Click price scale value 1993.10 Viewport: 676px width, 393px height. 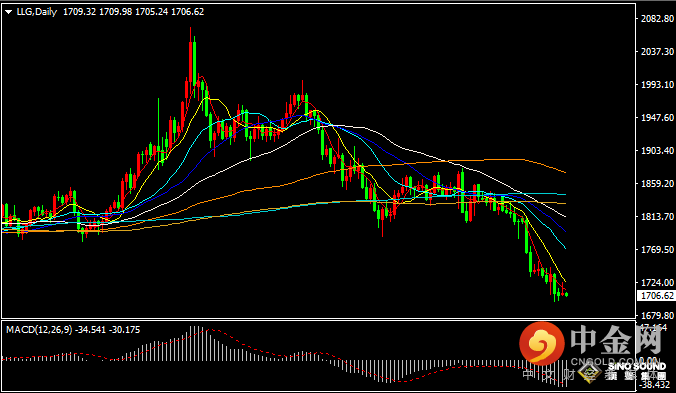point(657,85)
